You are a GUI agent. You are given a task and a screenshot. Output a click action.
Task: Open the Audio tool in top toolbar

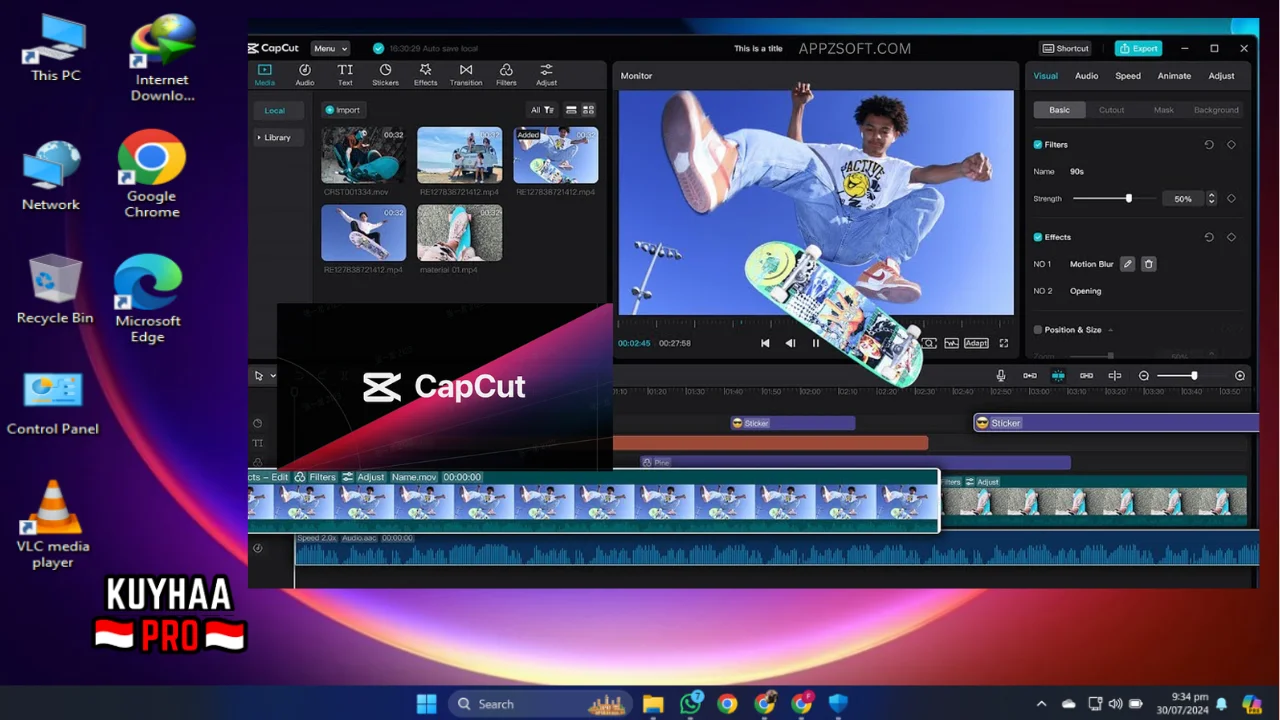[304, 70]
